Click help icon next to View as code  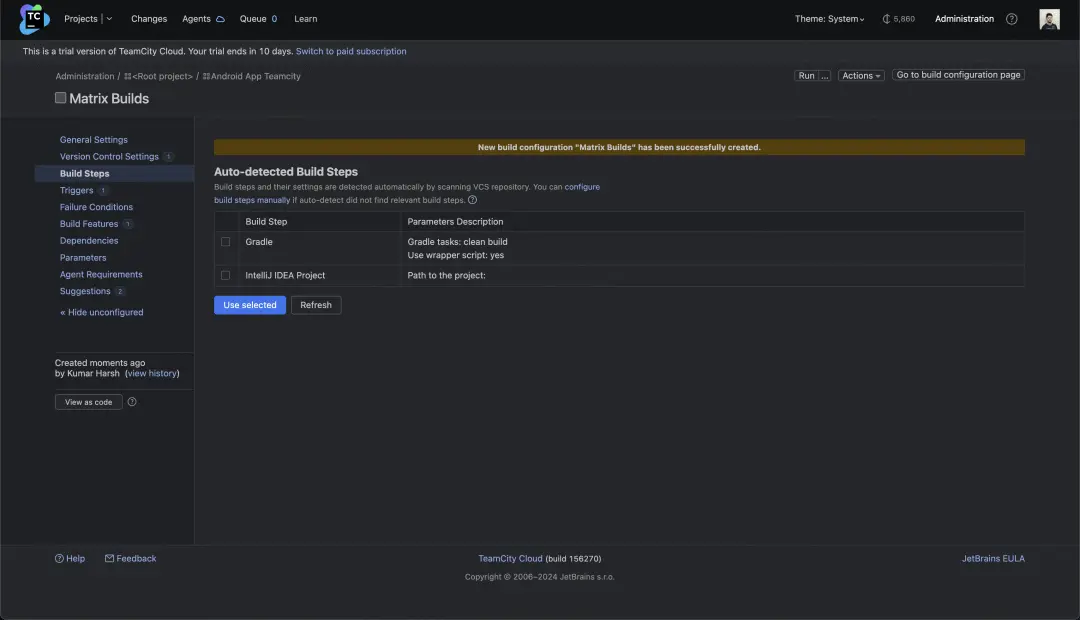coord(132,402)
